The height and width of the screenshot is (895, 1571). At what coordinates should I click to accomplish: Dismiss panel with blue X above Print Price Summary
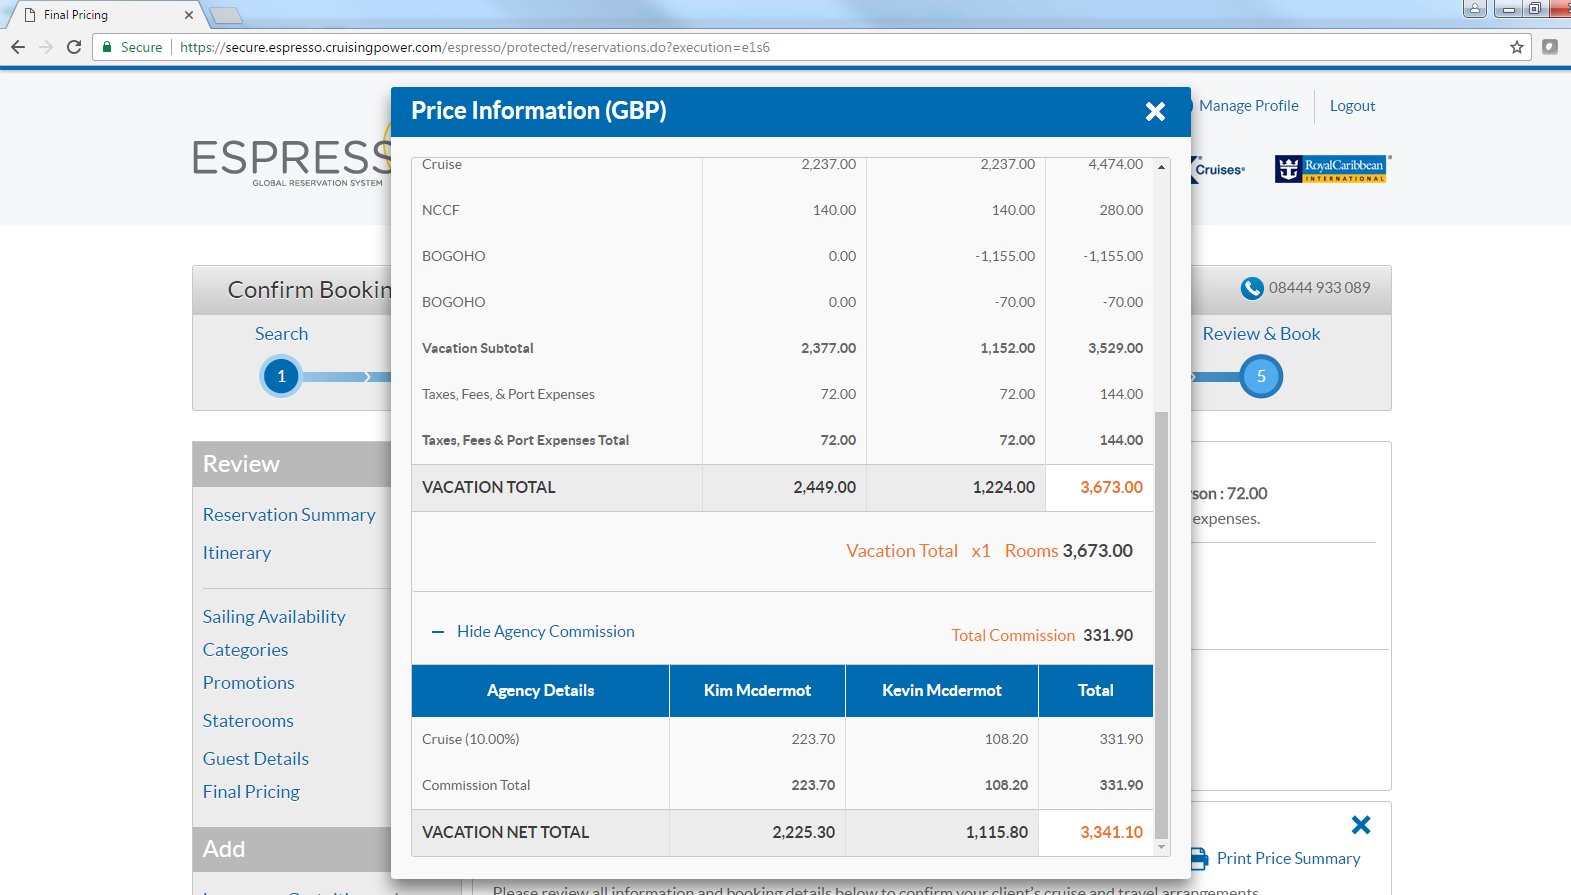[1361, 825]
